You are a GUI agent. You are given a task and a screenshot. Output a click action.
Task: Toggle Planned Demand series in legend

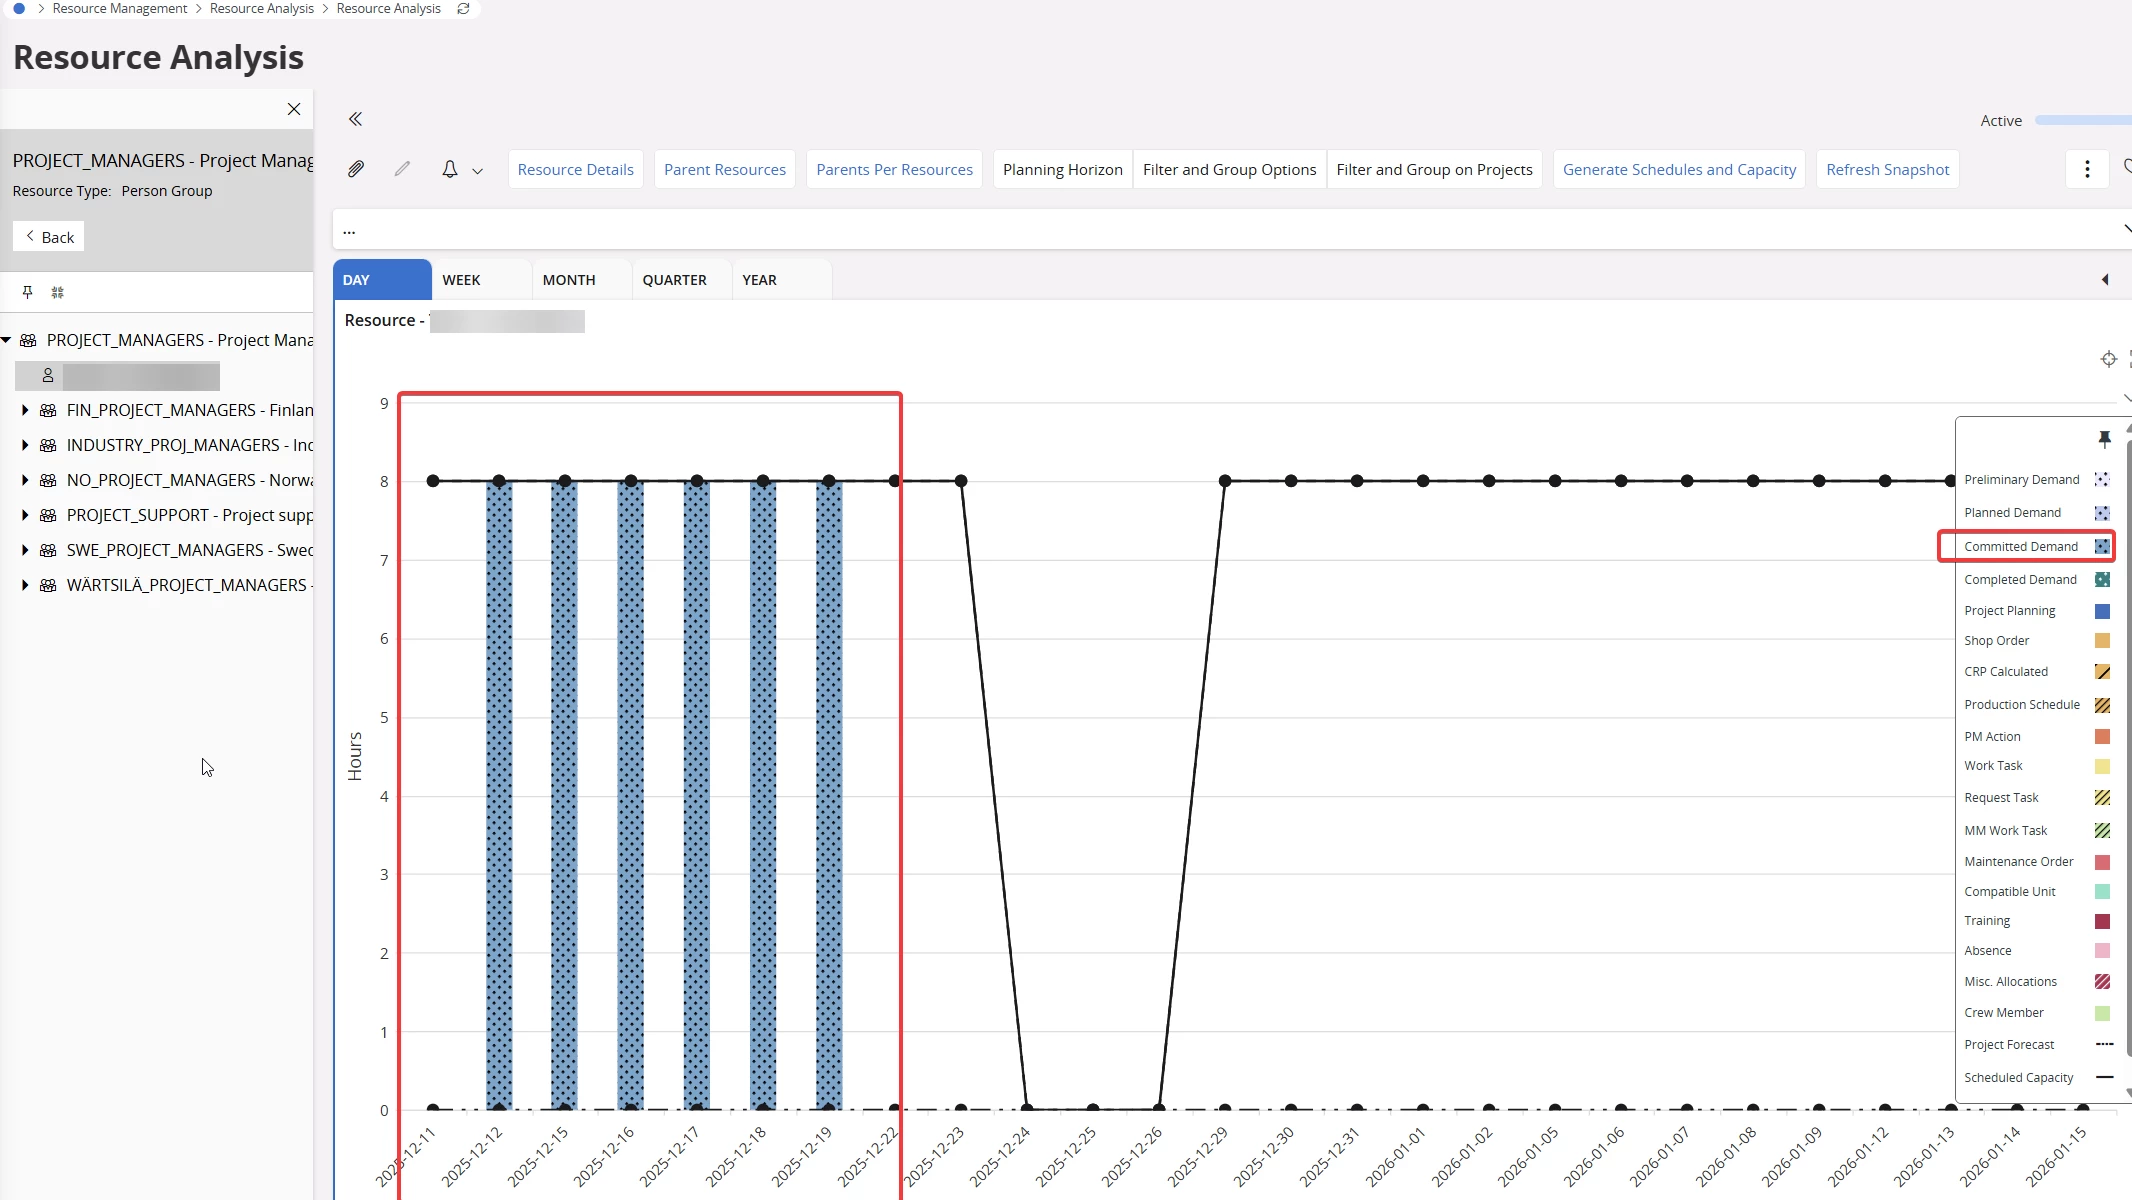point(2012,513)
